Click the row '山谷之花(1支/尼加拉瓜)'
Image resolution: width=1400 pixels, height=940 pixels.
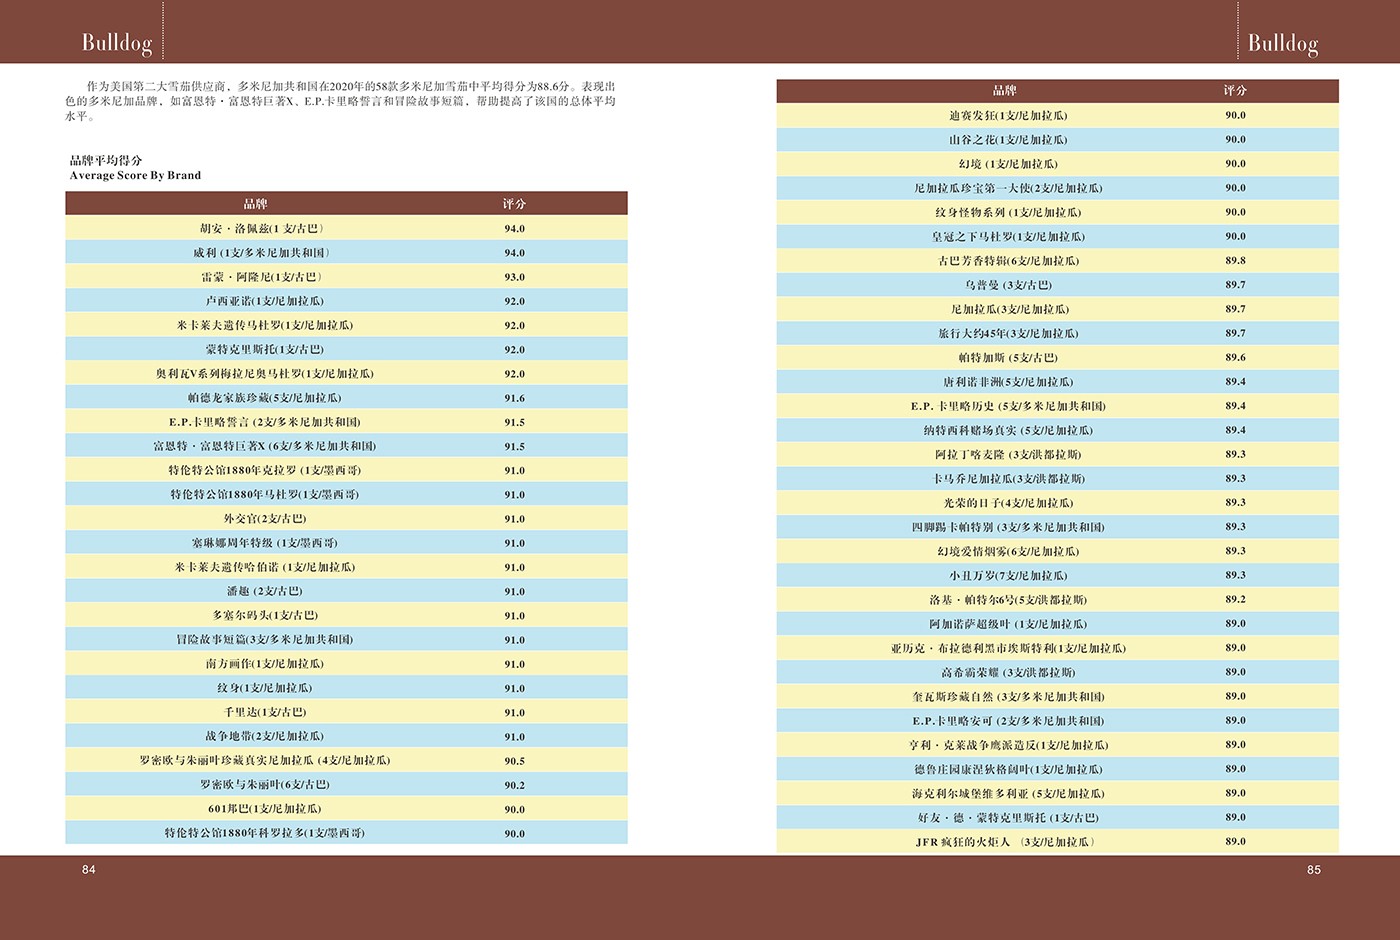1057,139
